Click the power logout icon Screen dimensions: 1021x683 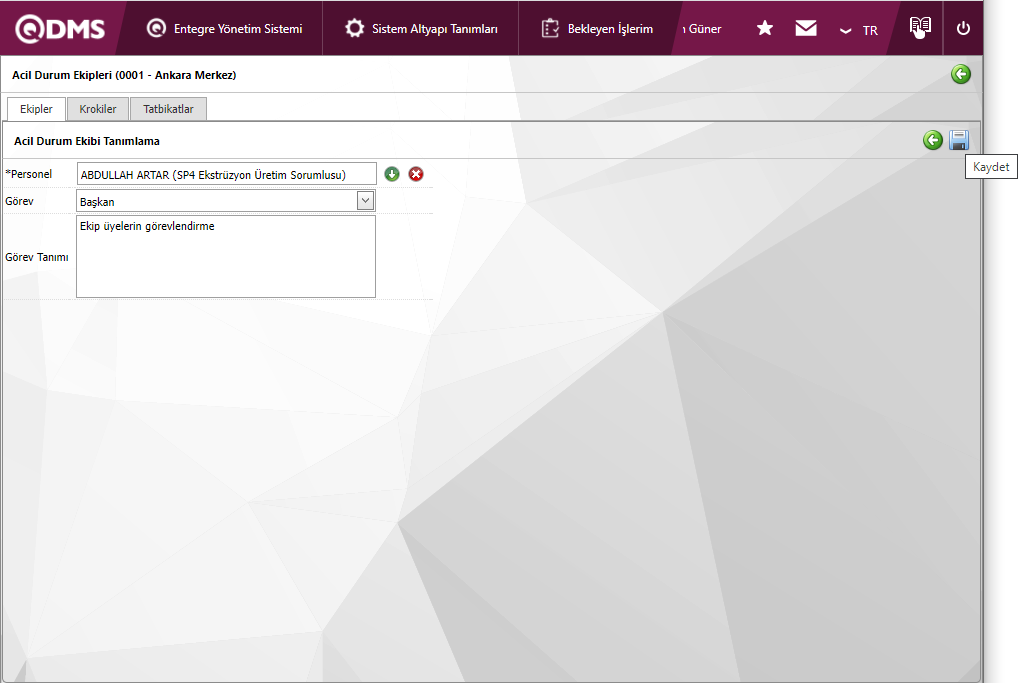pos(963,29)
